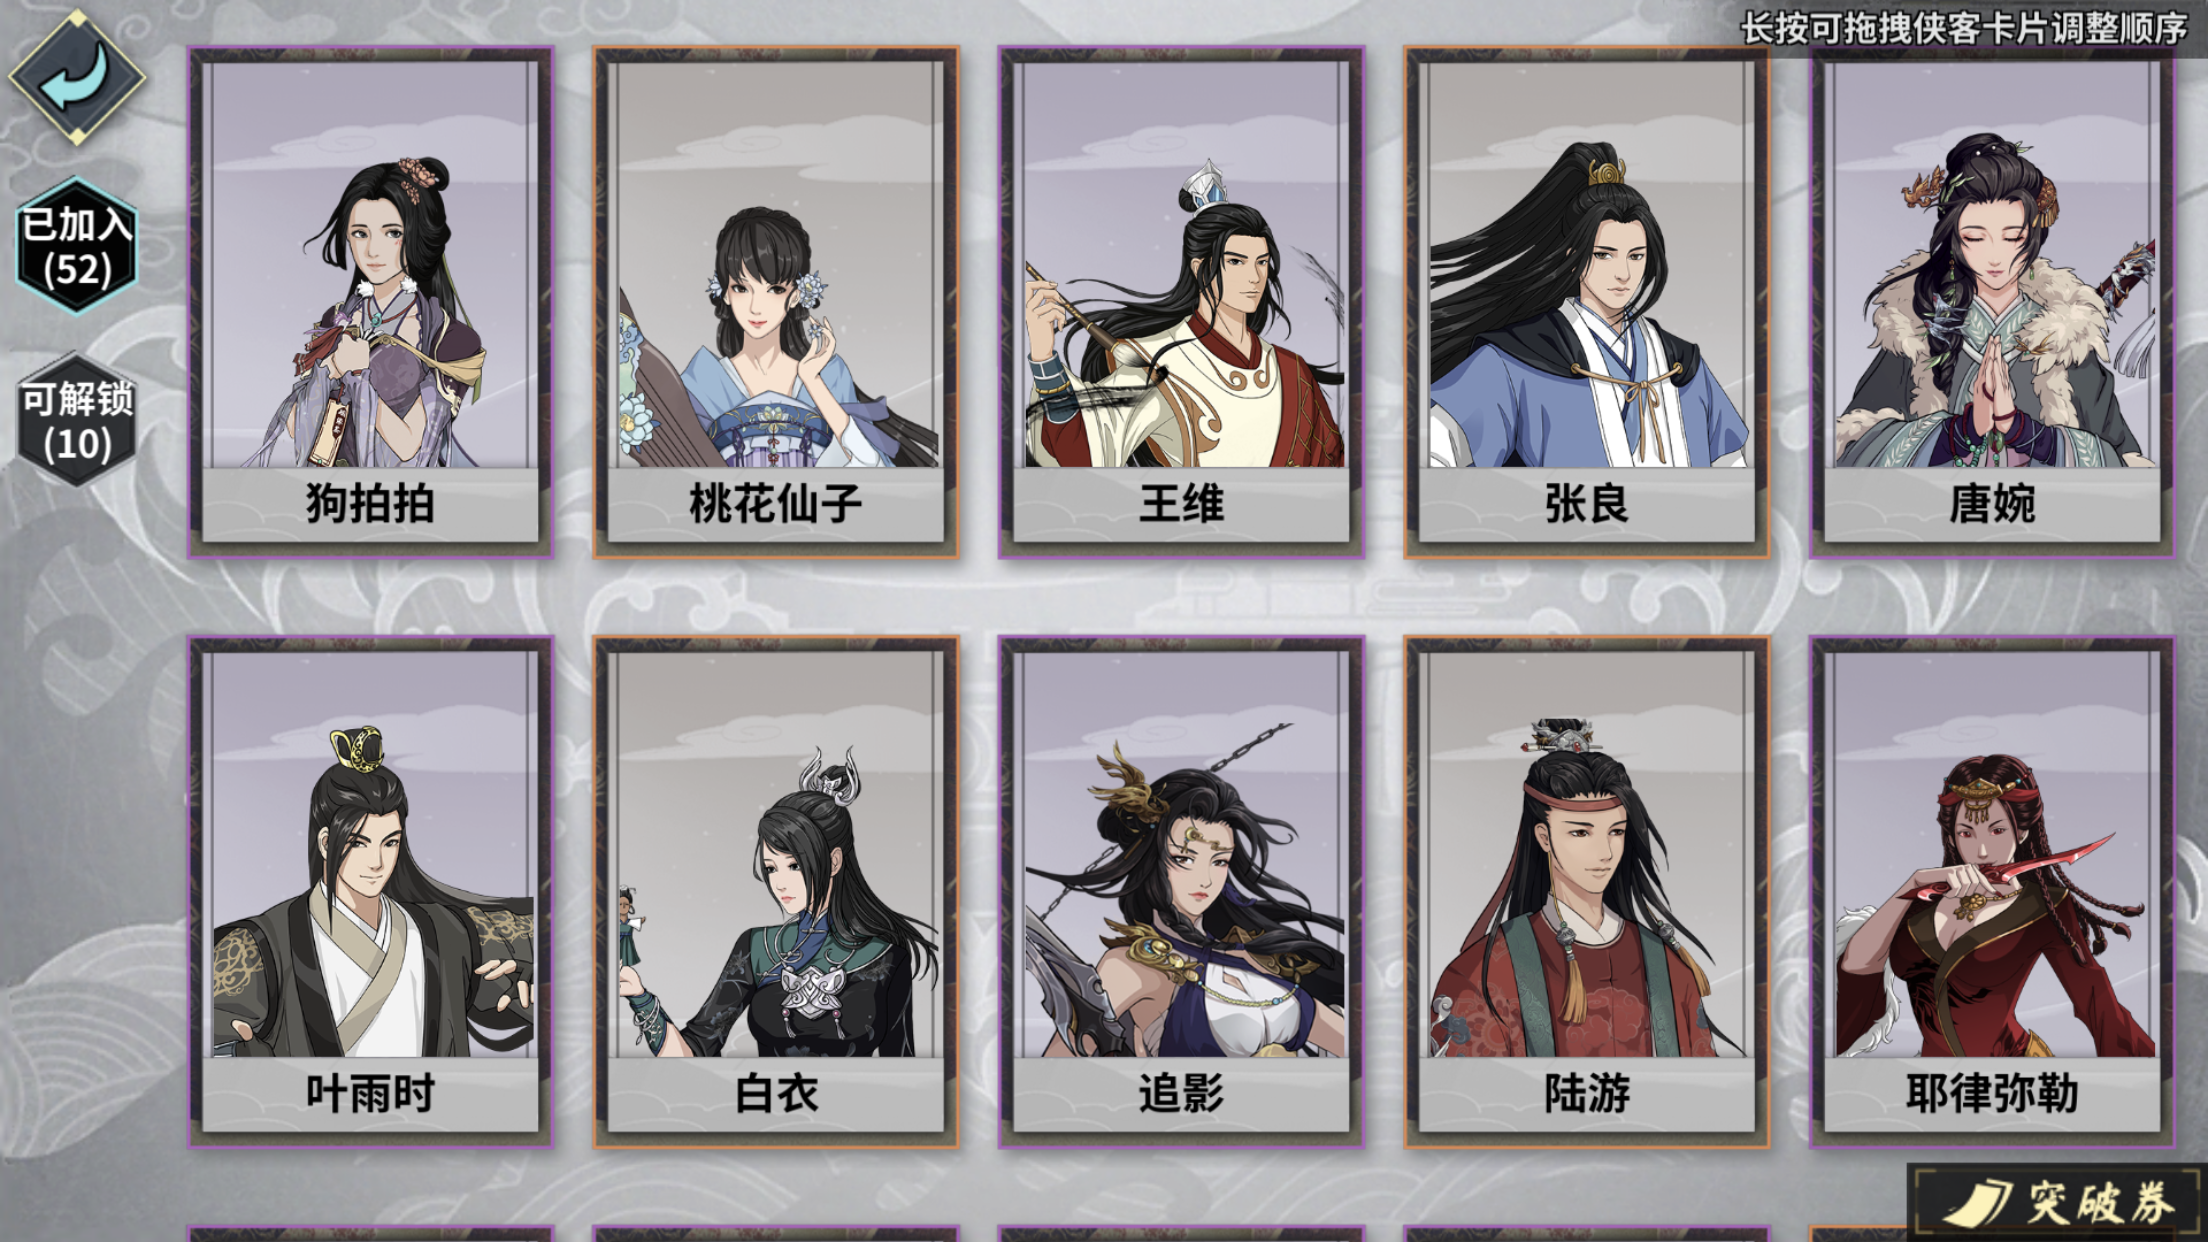This screenshot has width=2208, height=1242.
Task: Click the 耶律弥勒 name label
Action: [x=1992, y=1093]
